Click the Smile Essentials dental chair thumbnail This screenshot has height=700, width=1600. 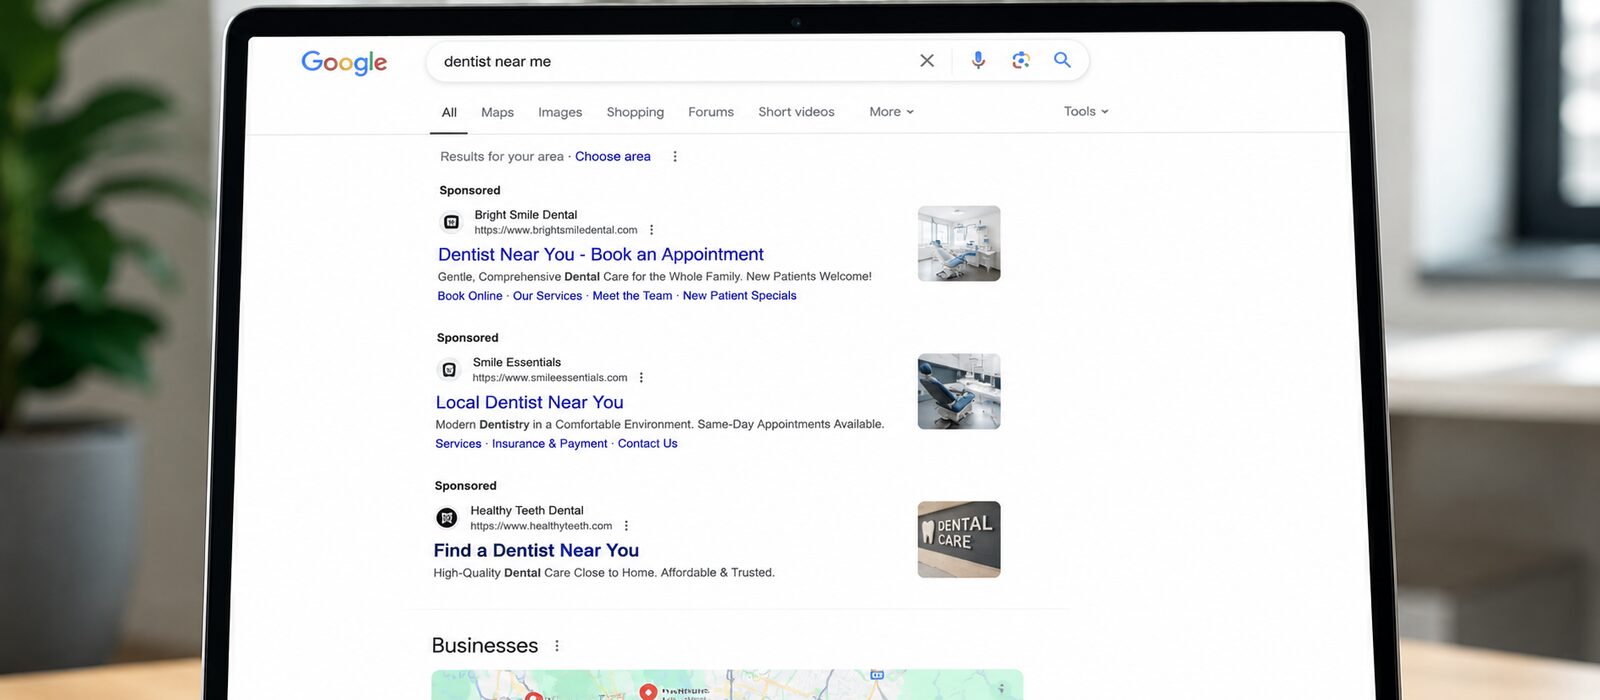pos(959,392)
